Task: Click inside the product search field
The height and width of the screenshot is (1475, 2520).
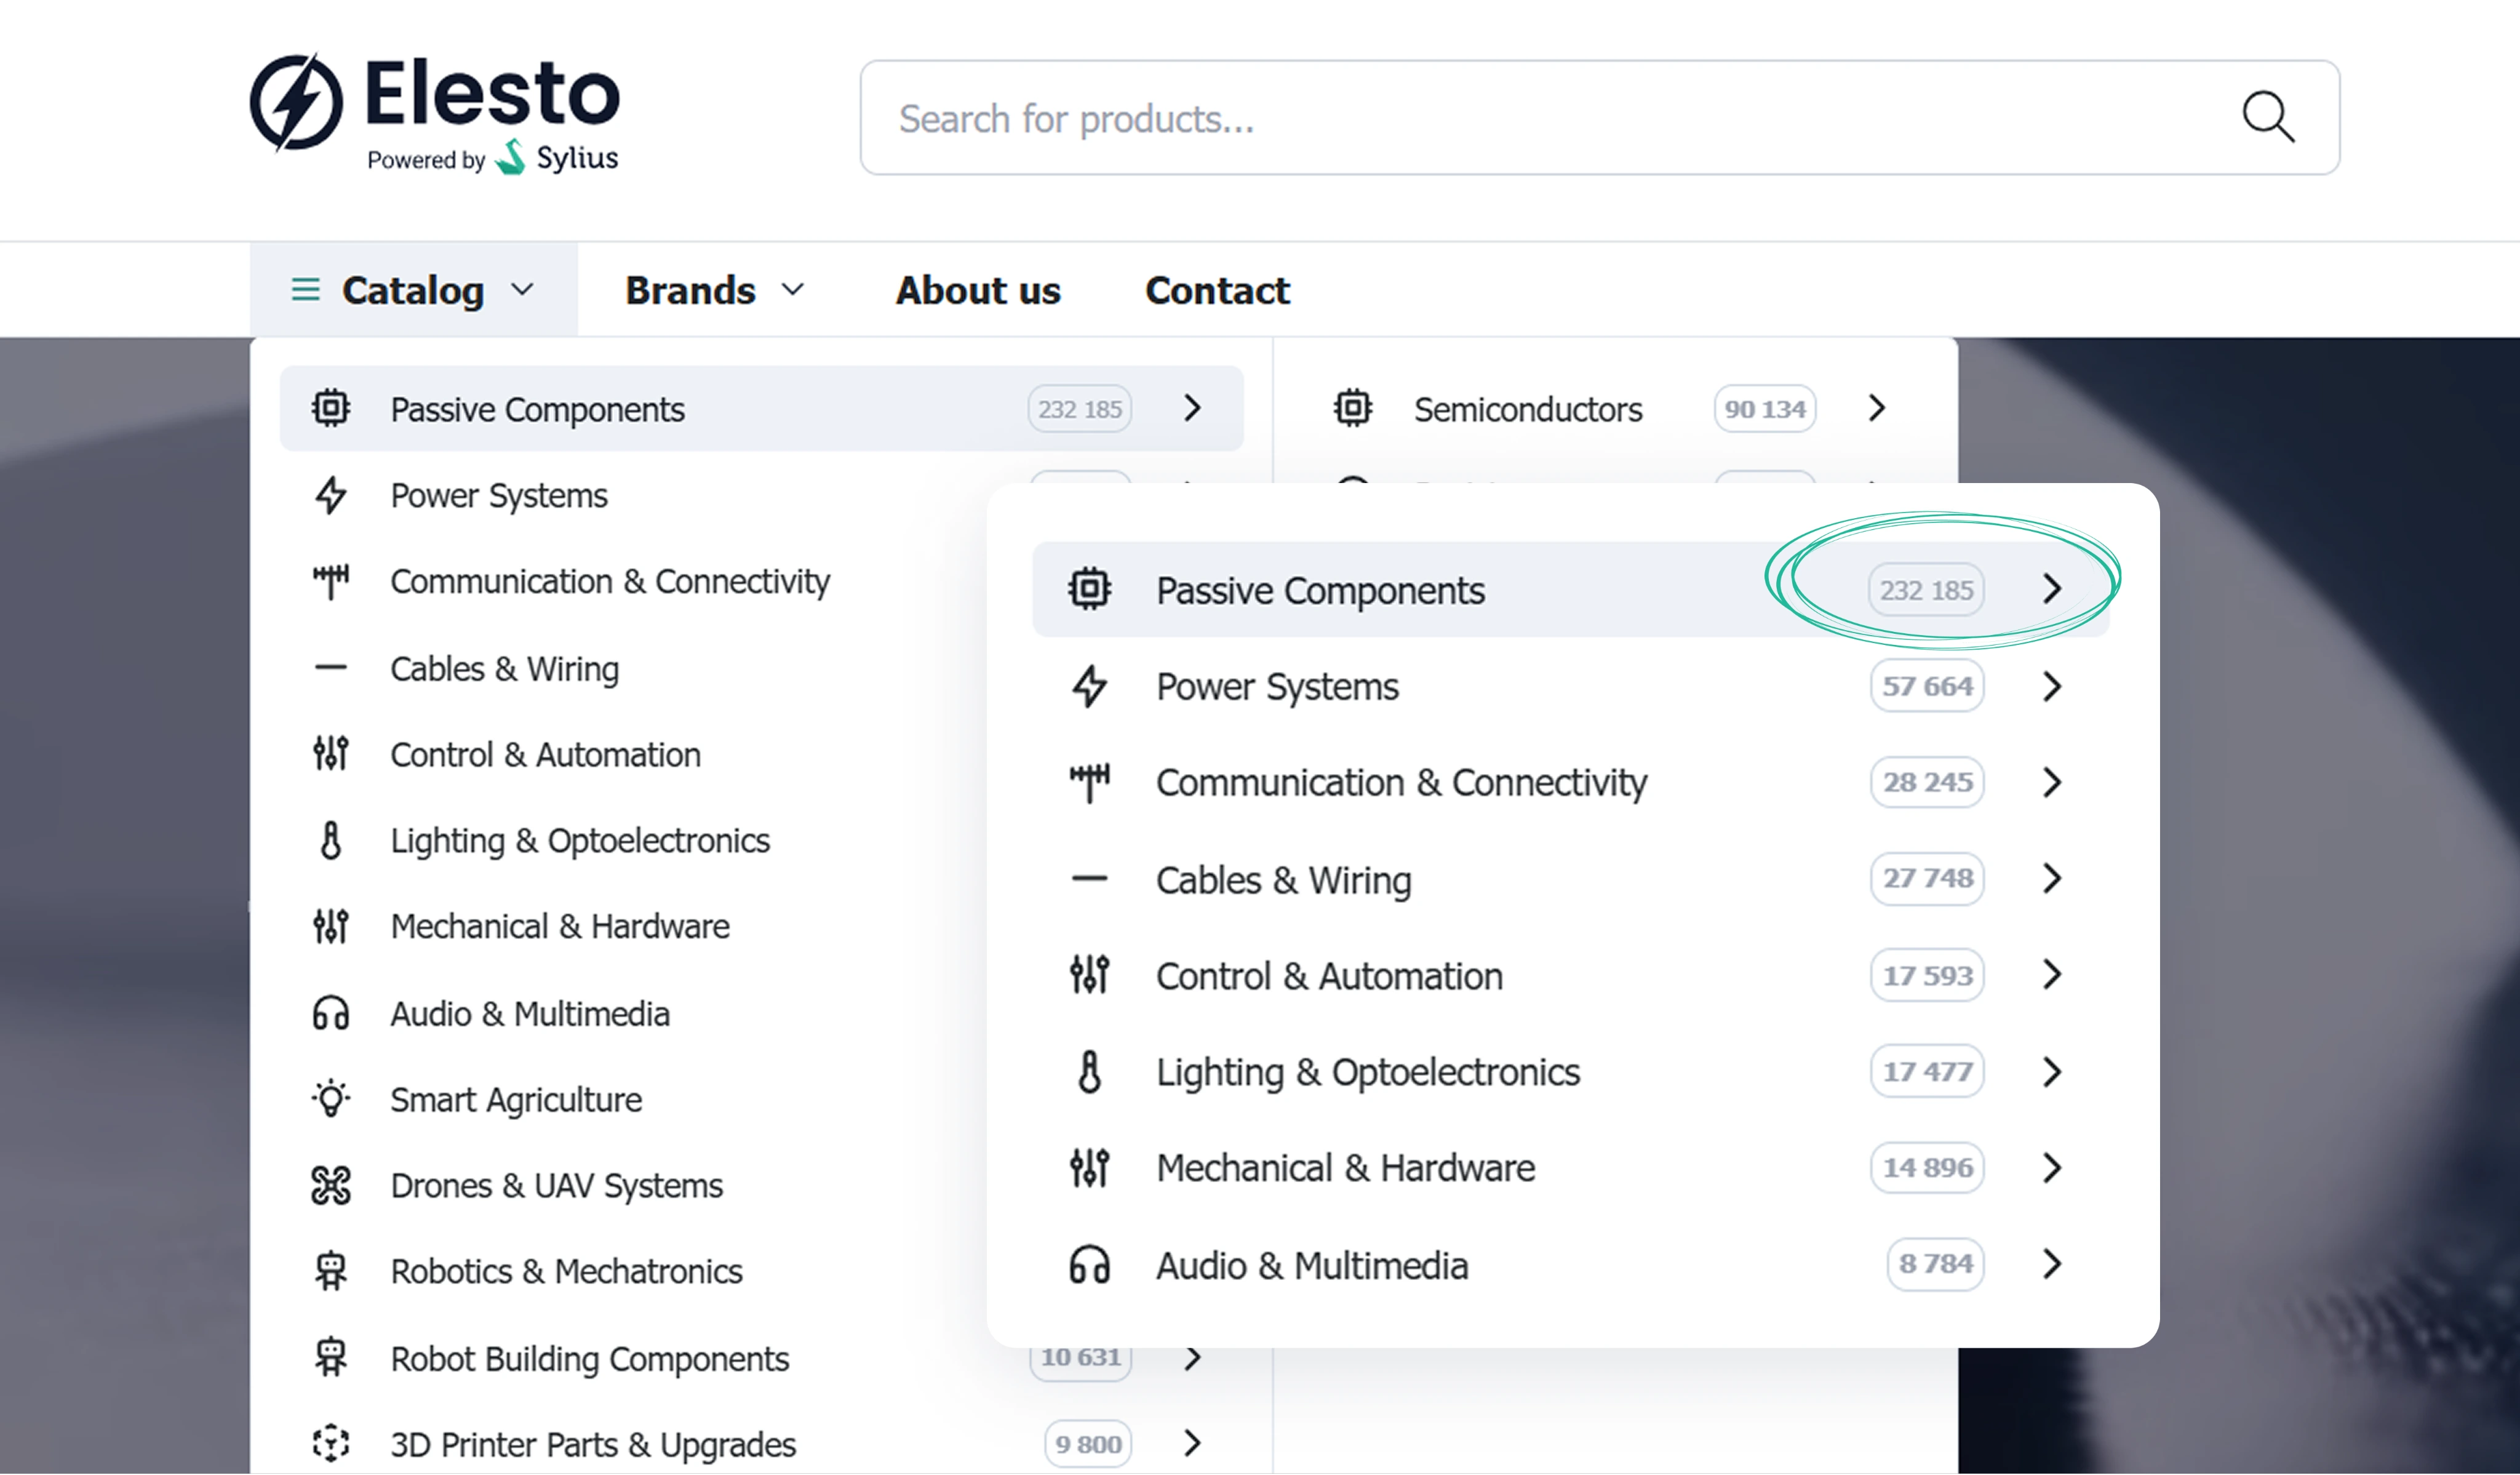Action: [1400, 118]
